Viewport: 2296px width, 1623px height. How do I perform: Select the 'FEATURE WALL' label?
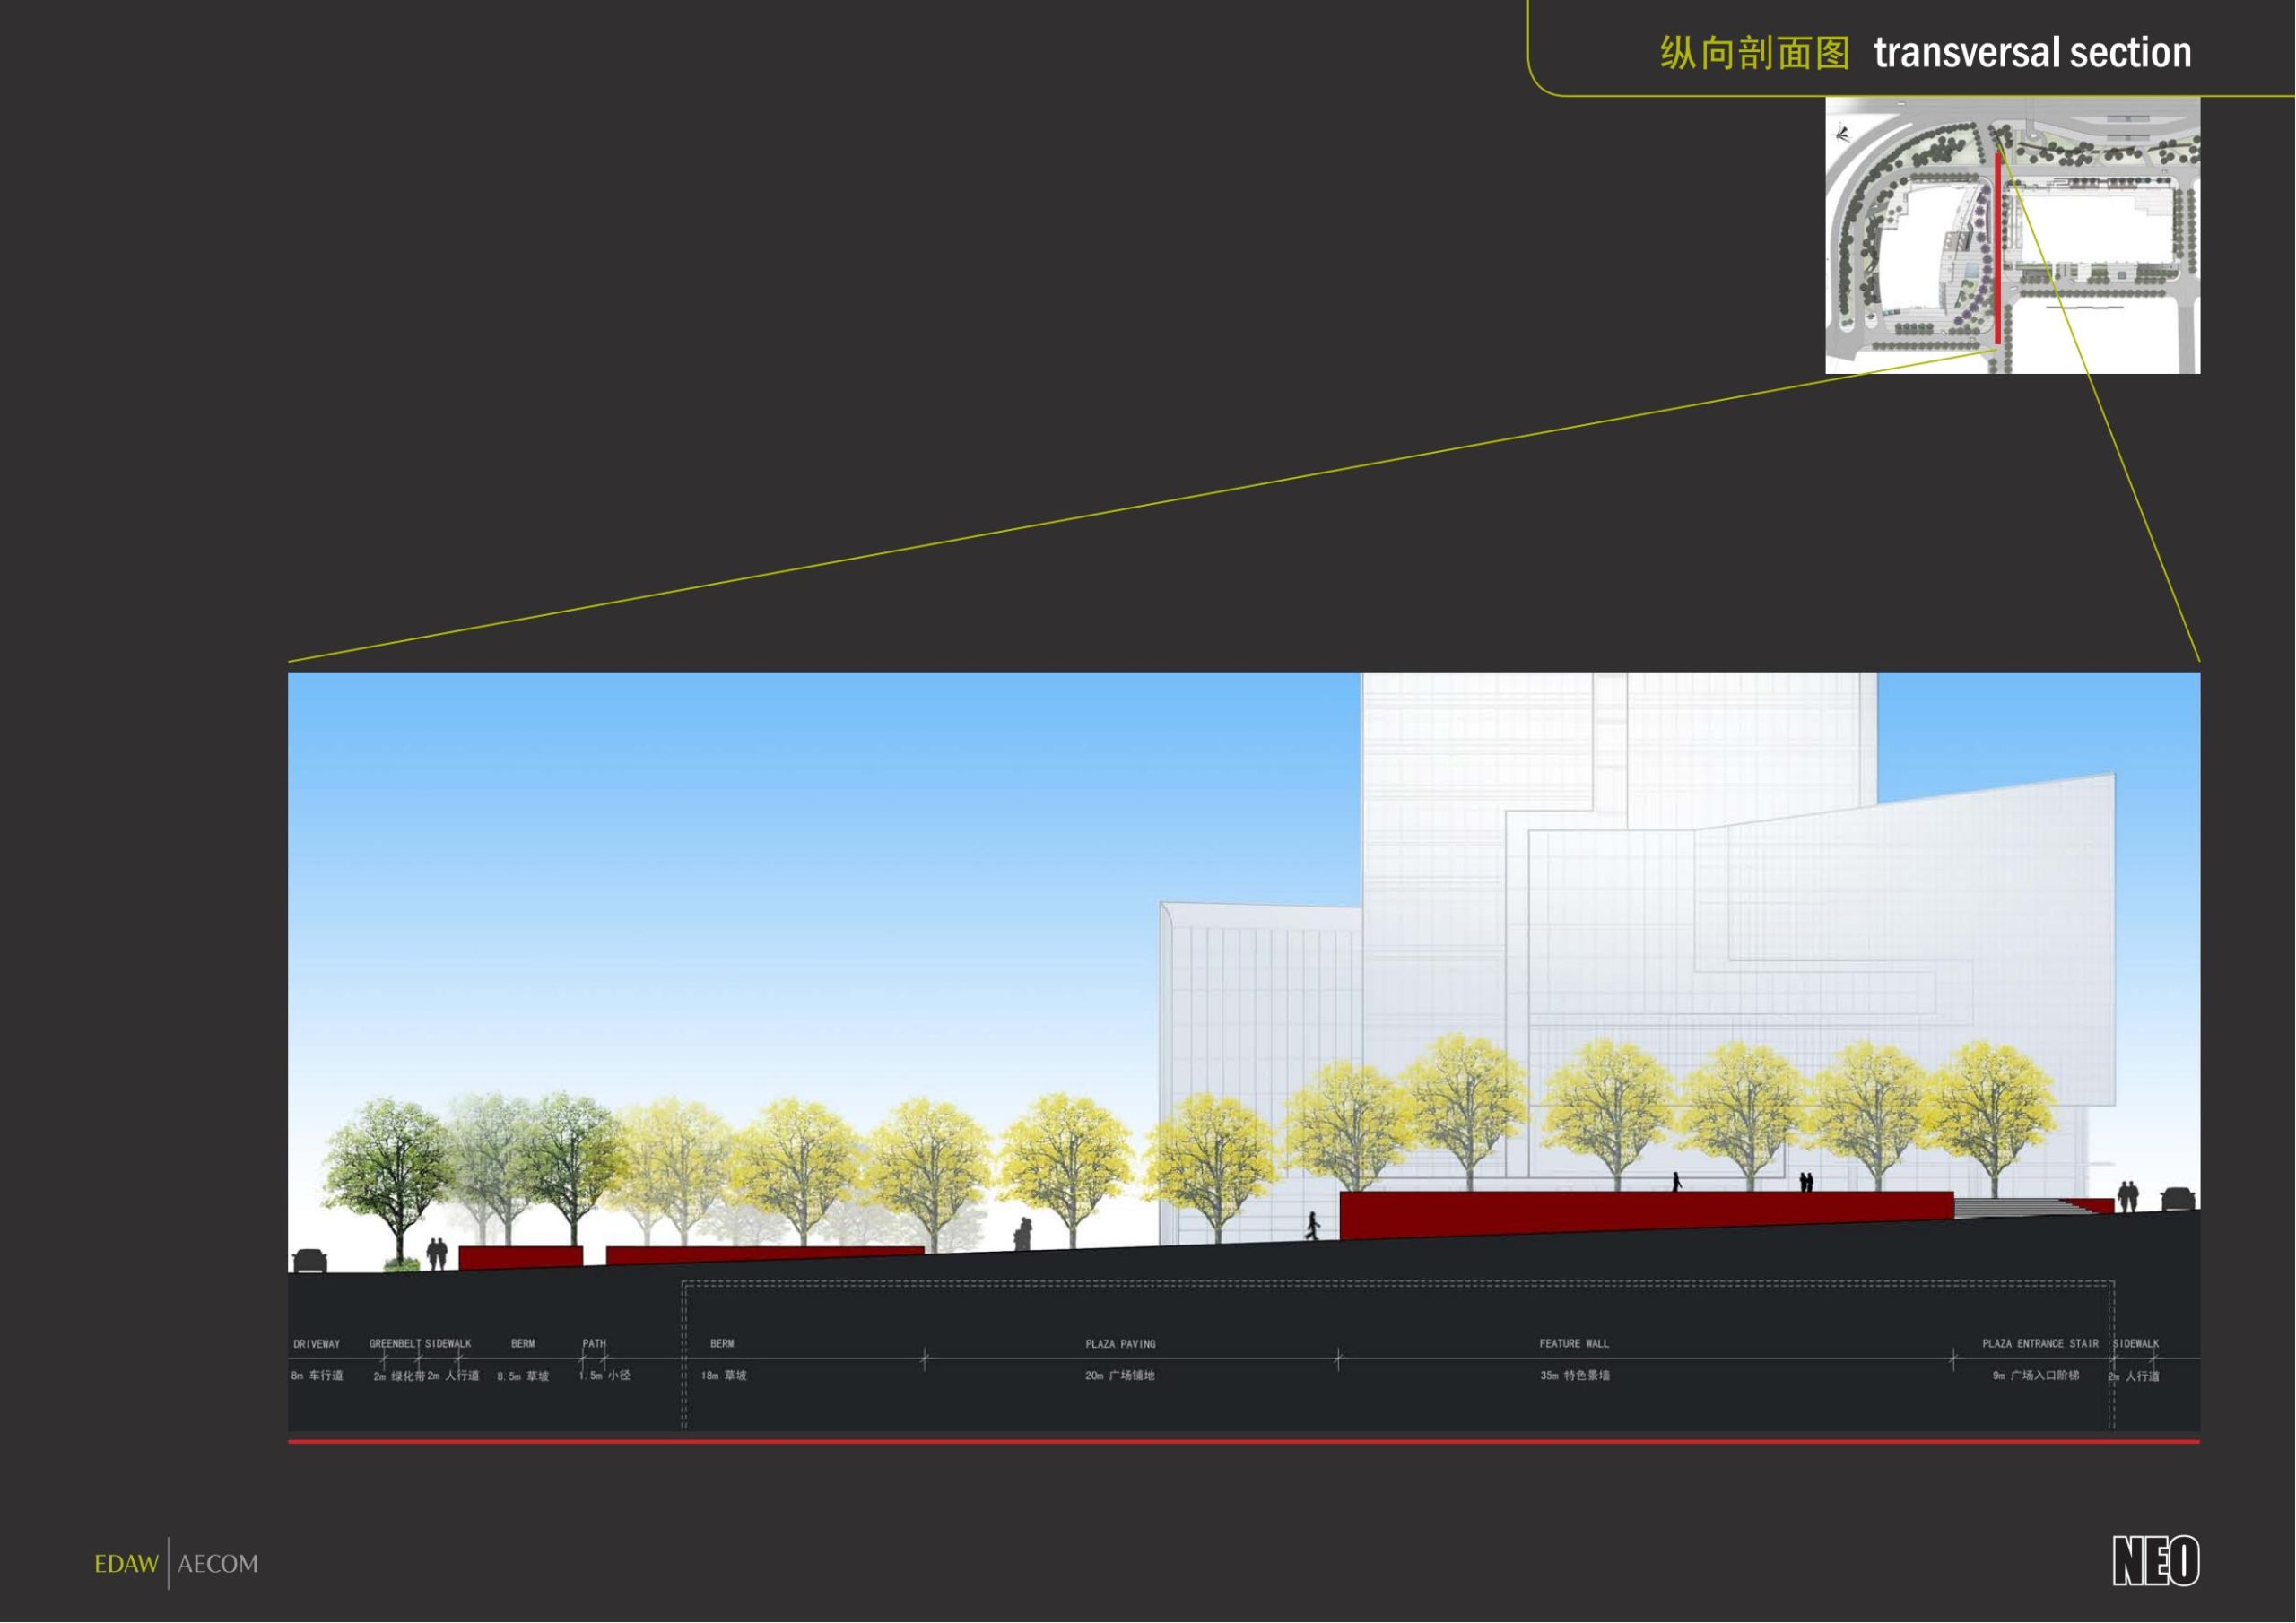pos(1574,1344)
